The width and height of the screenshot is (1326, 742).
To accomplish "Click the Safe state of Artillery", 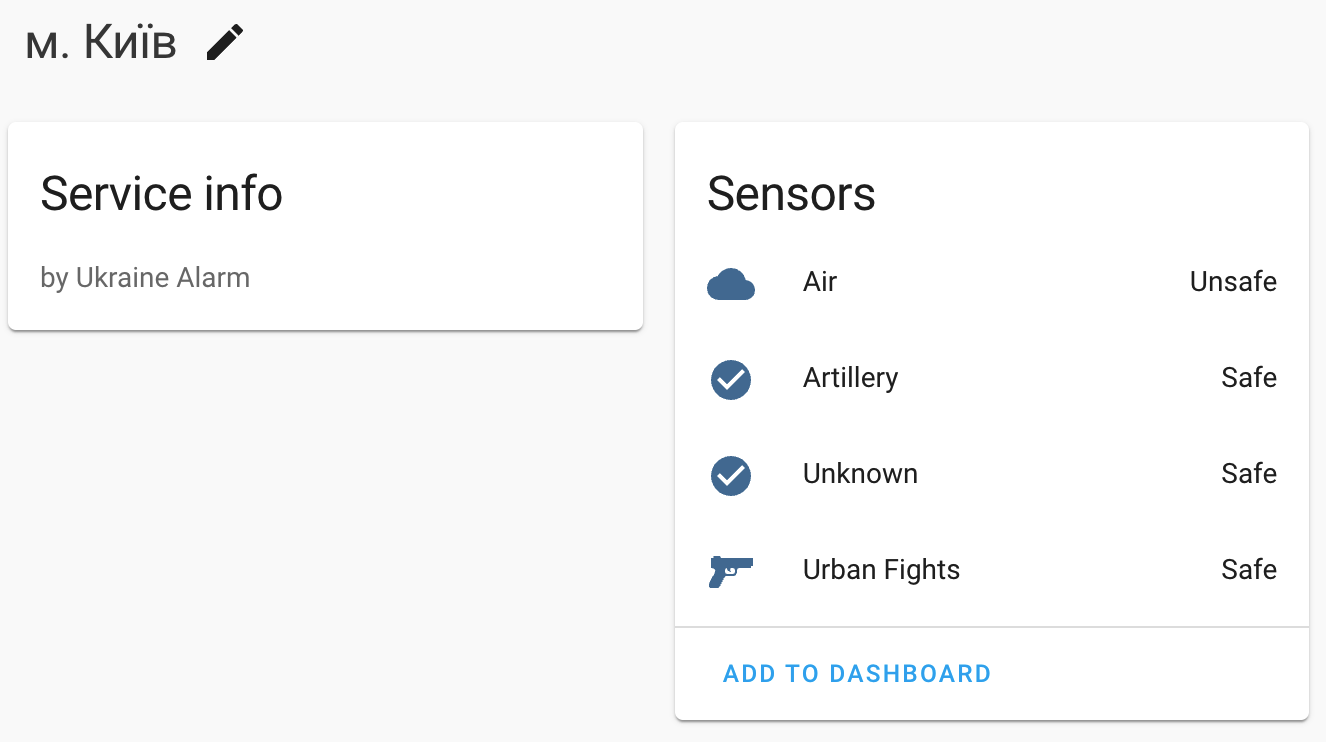I will (x=1248, y=378).
